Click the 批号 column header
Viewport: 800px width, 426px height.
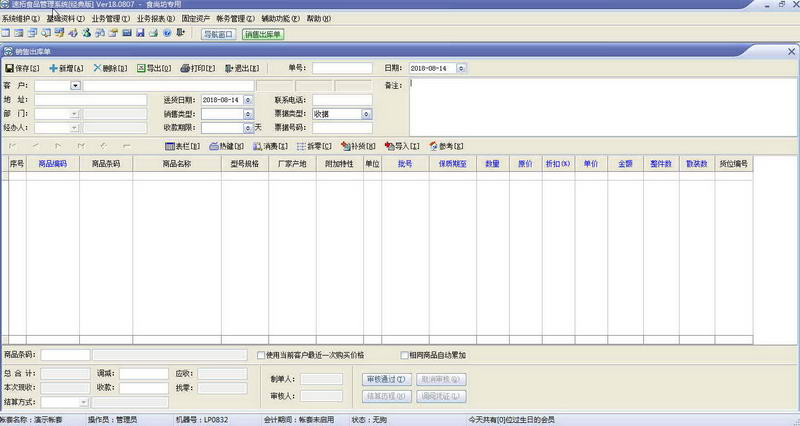pyautogui.click(x=405, y=164)
